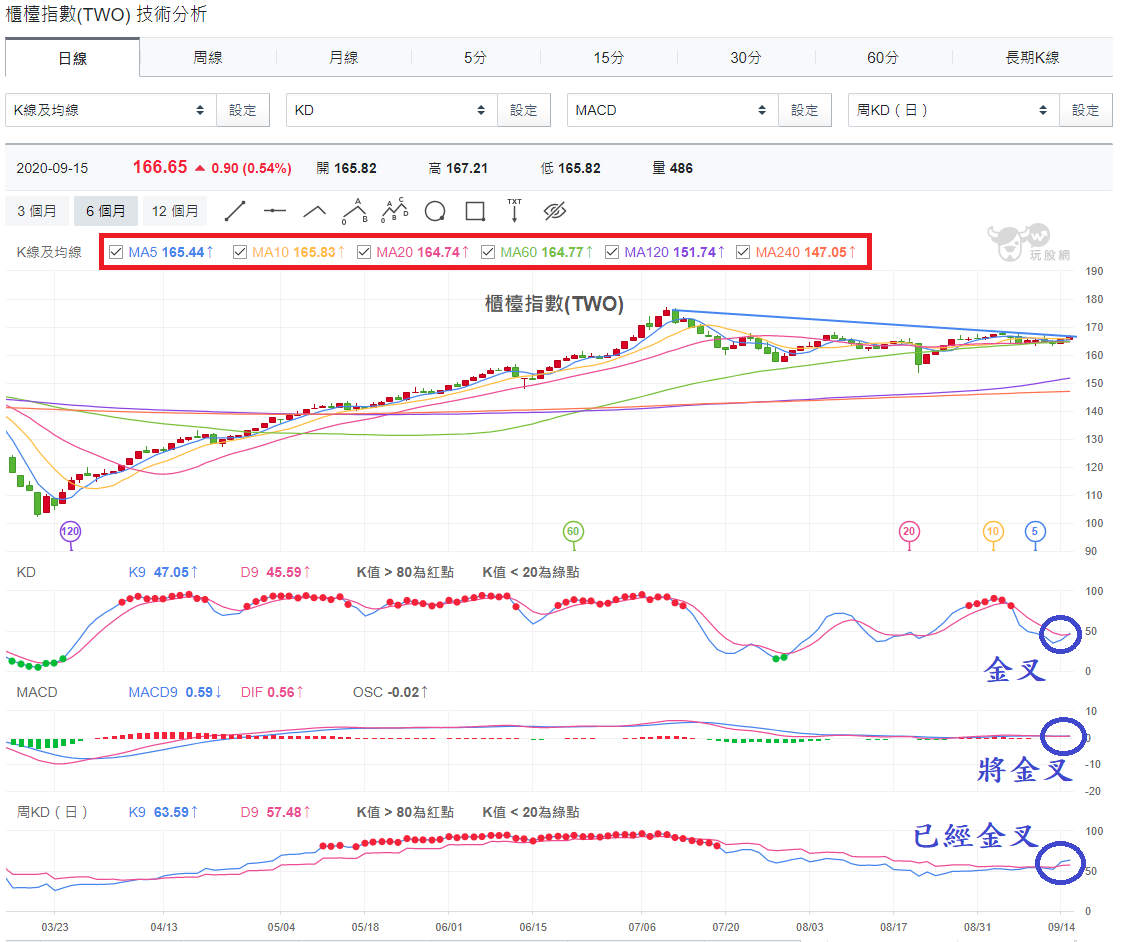Click the OSC -0.02 value
This screenshot has height=942, width=1123.
tap(390, 692)
